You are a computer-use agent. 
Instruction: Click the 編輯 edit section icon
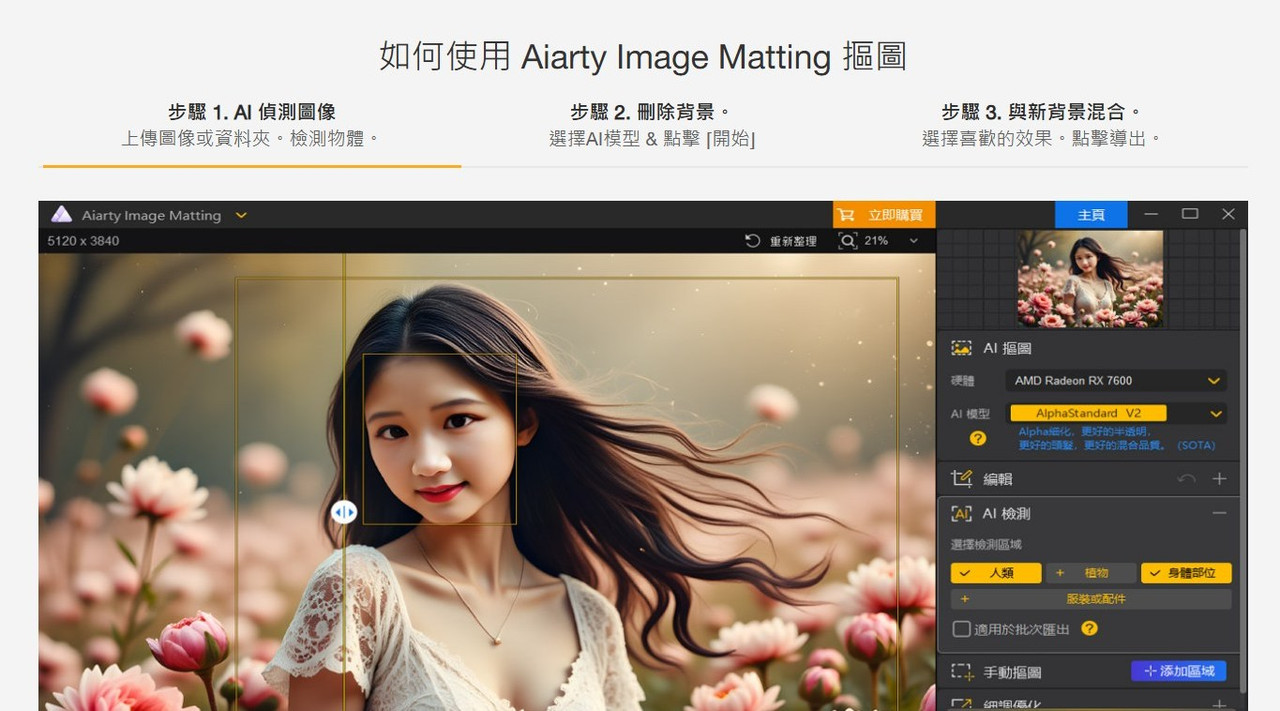pyautogui.click(x=961, y=479)
